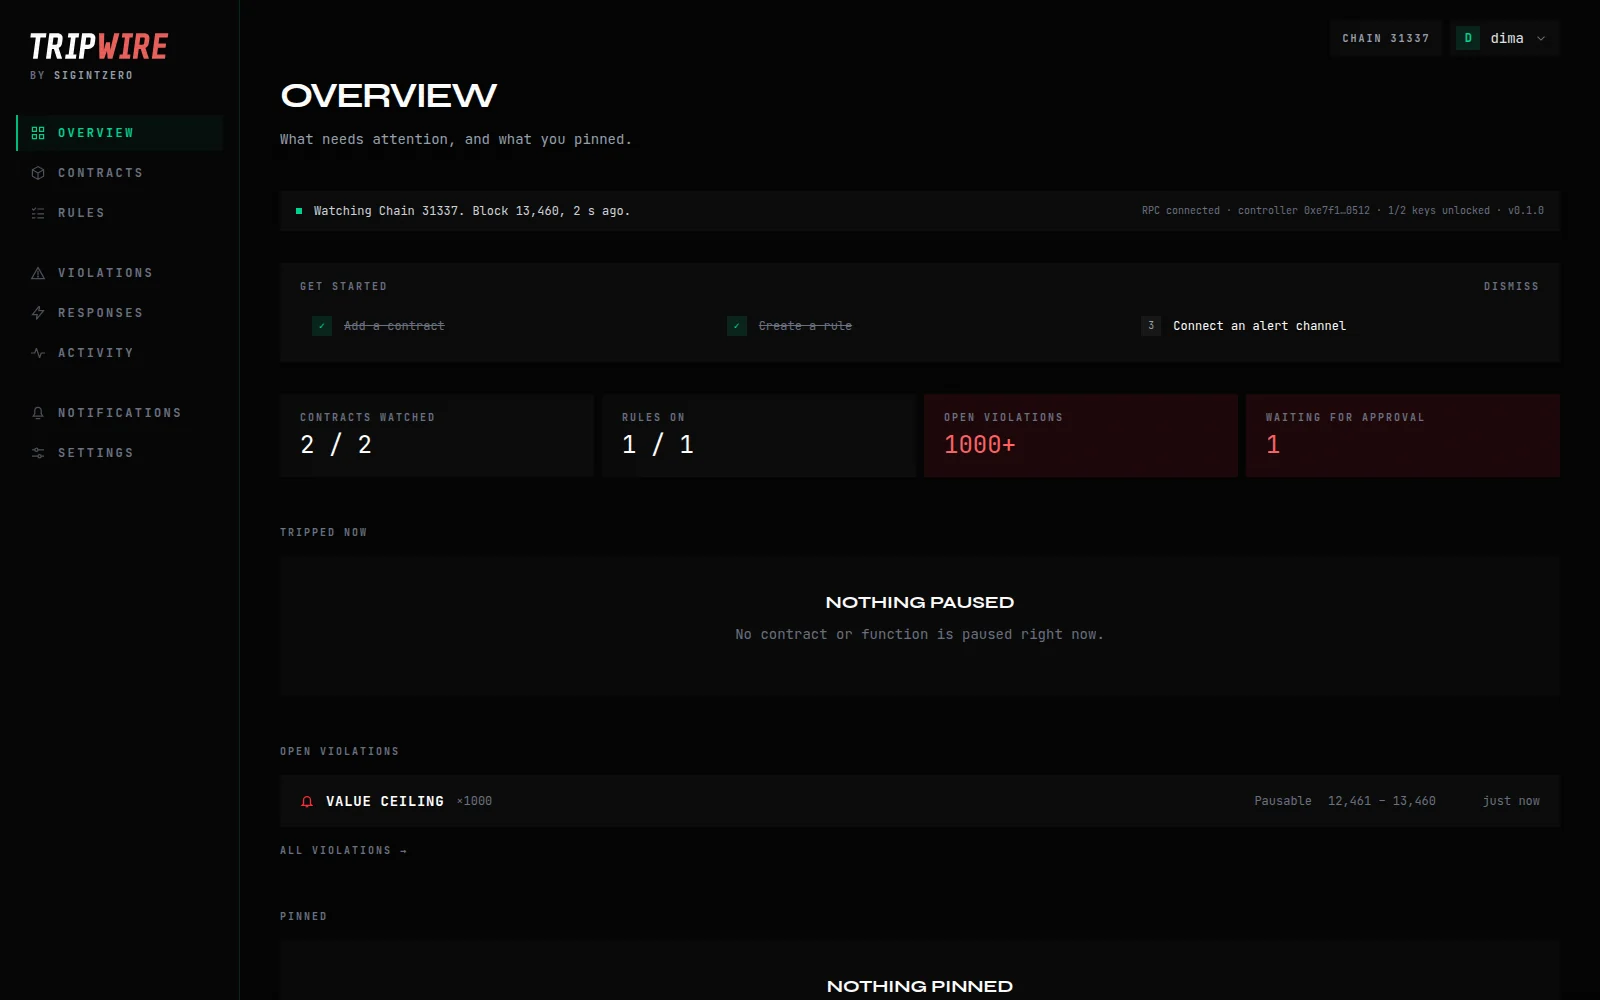Open the Contracts menu item
Screen dimensions: 1600x1000
(119, 173)
